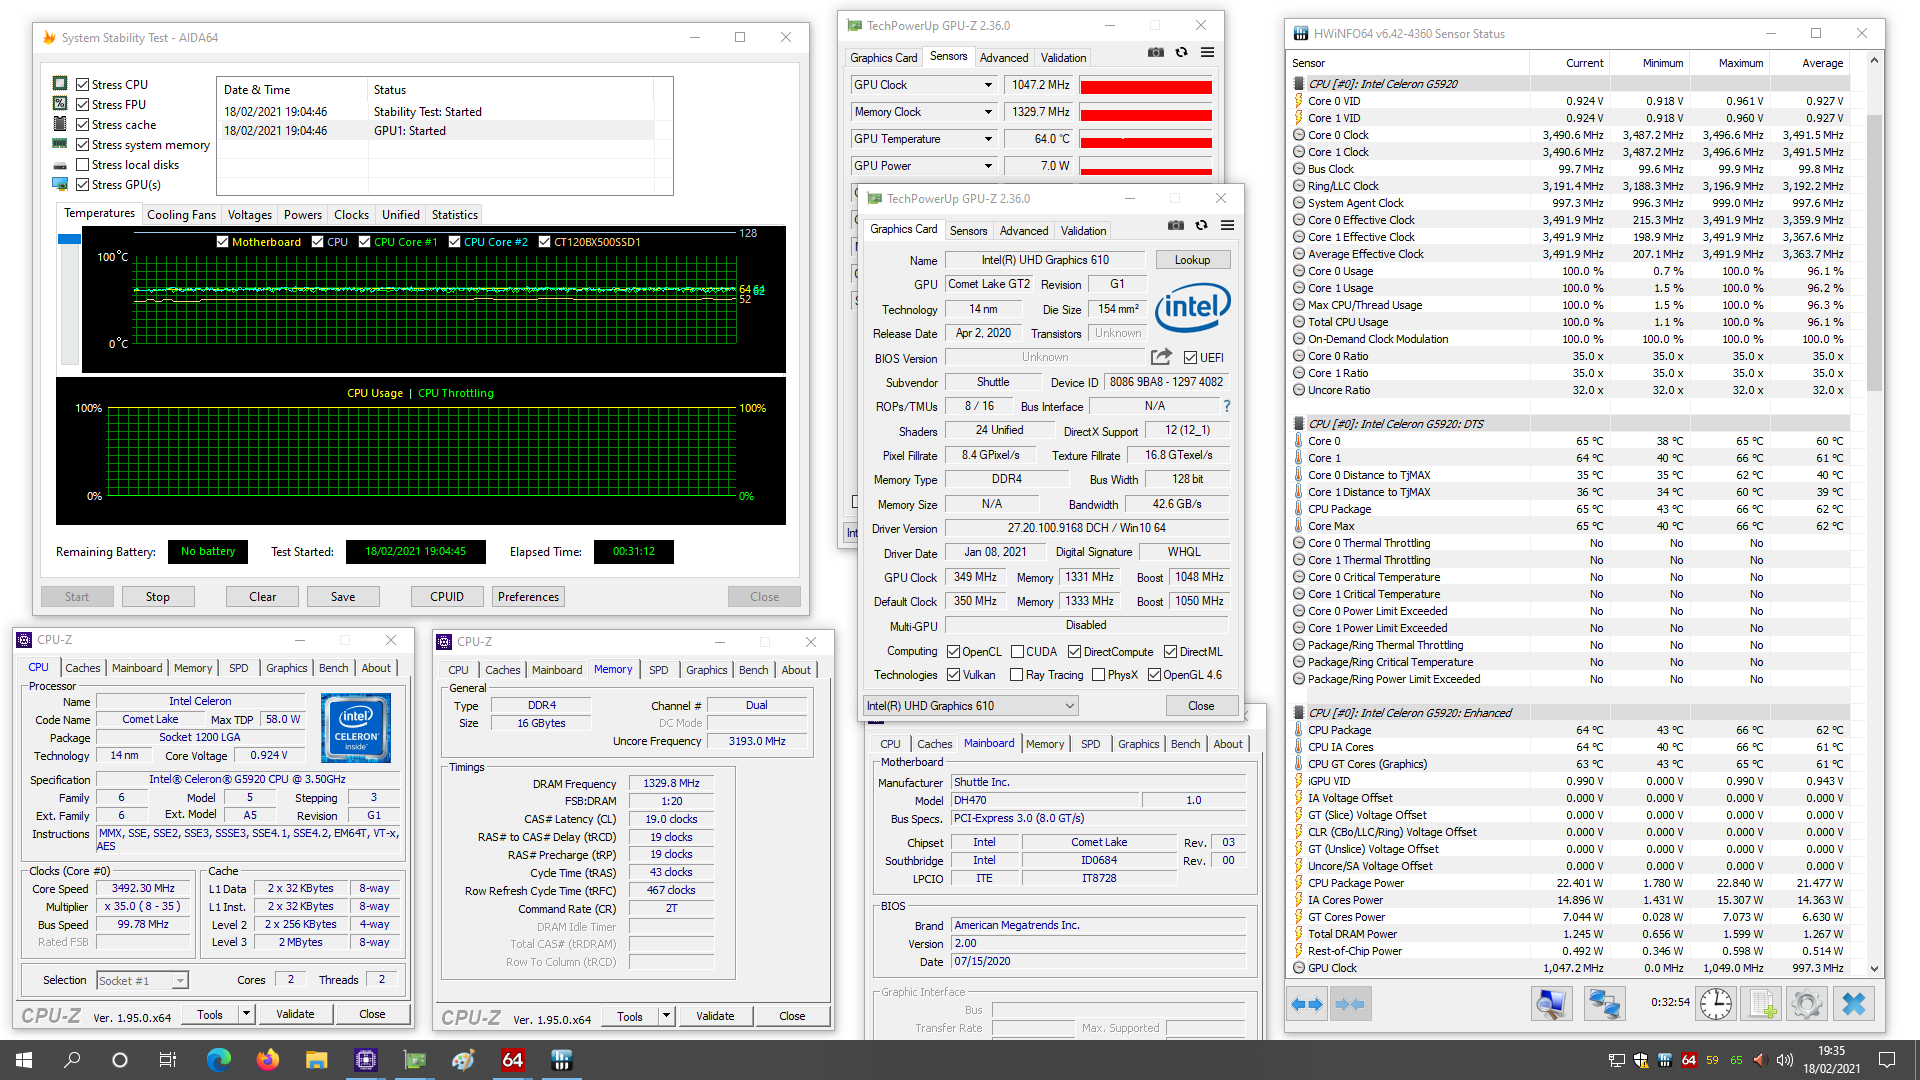Click Bus Interface question mark in GPU-Z
The height and width of the screenshot is (1080, 1920).
click(1227, 406)
